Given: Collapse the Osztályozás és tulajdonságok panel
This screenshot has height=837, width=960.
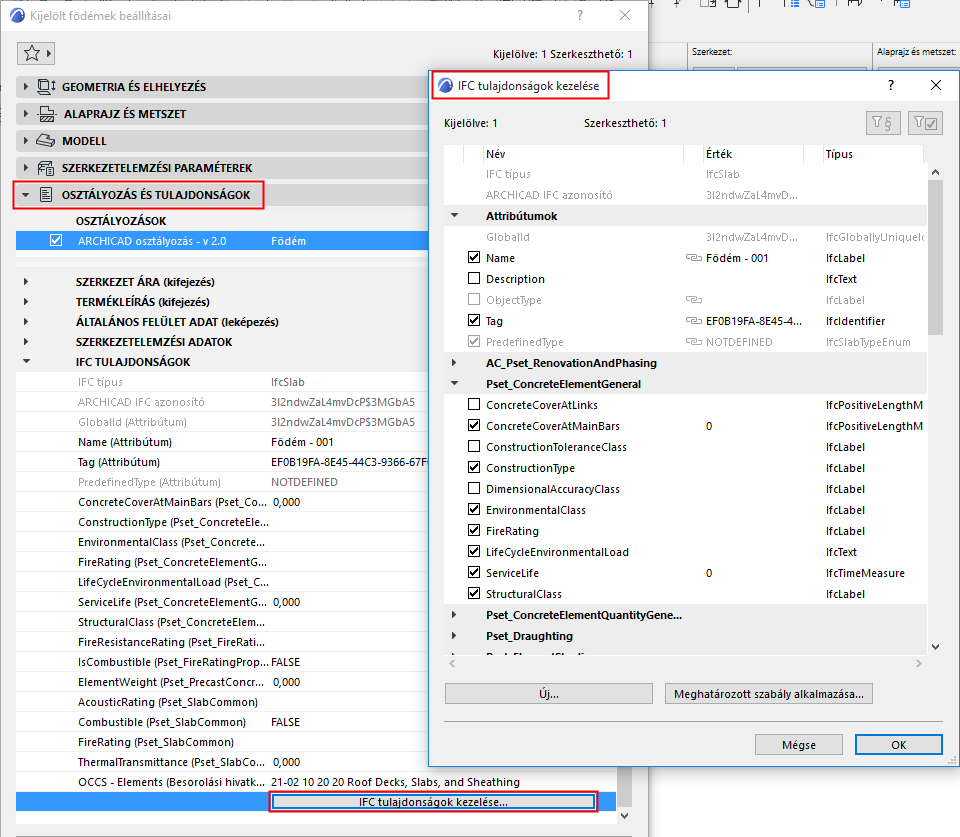Looking at the screenshot, I should pos(26,195).
